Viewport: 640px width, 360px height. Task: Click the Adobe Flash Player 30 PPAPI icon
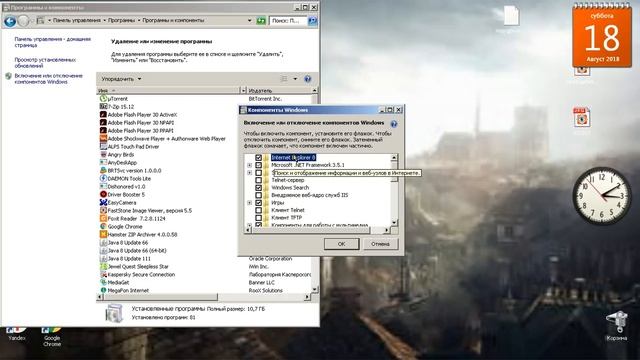103,131
